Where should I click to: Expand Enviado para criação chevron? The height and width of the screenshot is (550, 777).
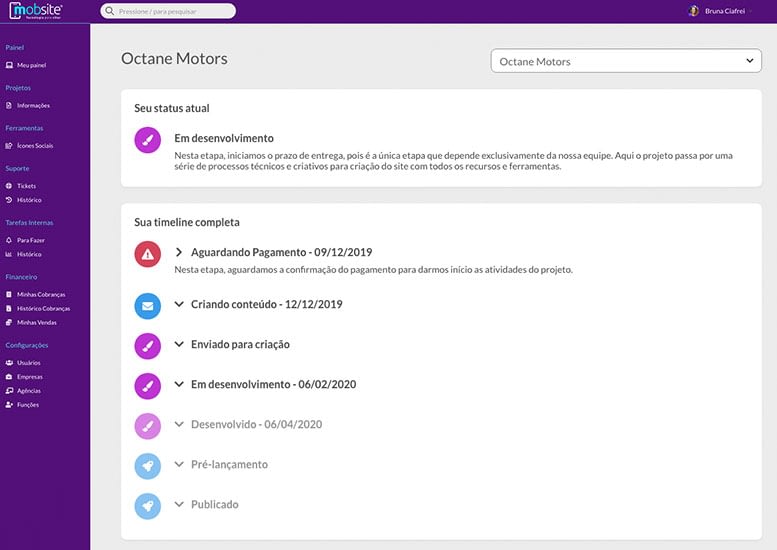coord(179,344)
